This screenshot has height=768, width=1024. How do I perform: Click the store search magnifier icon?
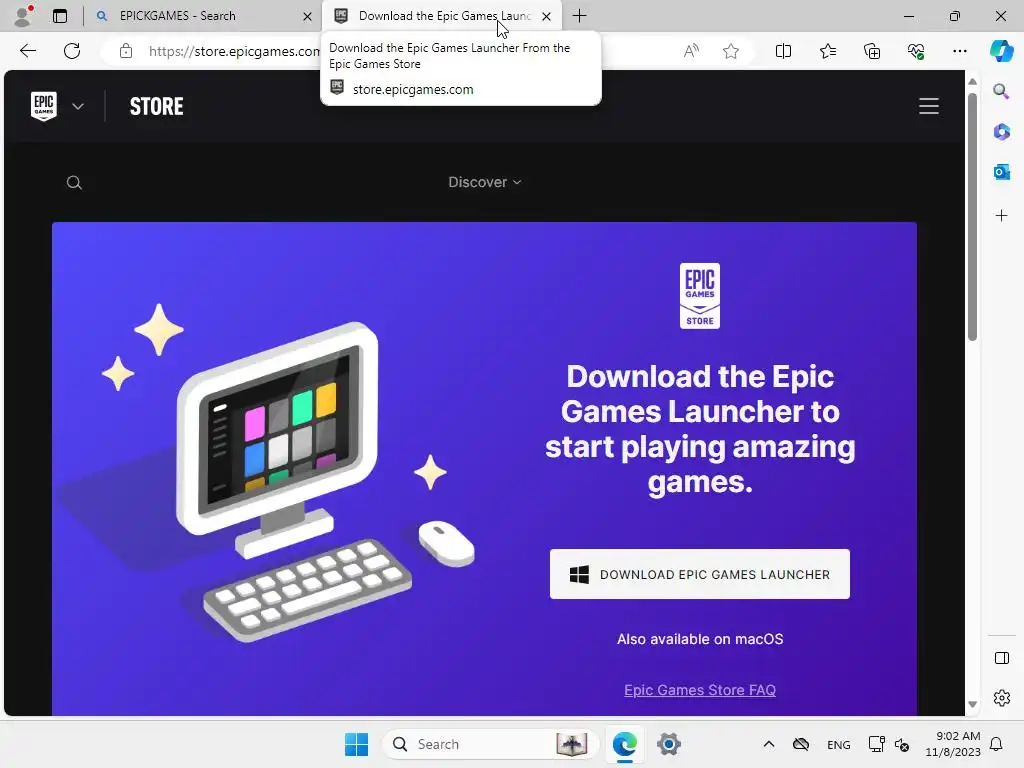coord(74,182)
